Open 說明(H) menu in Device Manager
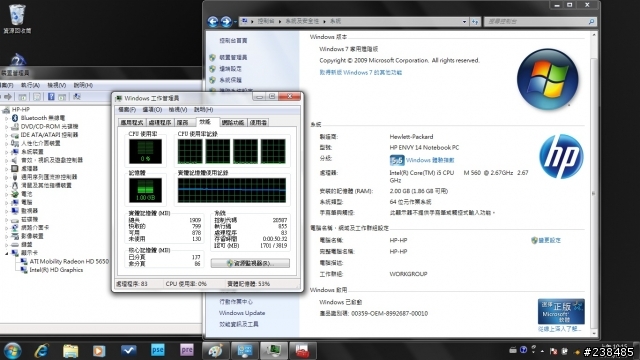The width and height of the screenshot is (640, 360). [x=83, y=85]
